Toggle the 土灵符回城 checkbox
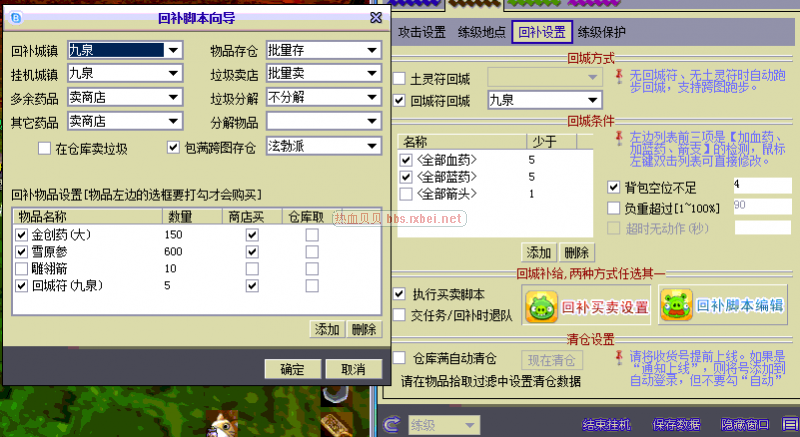The height and width of the screenshot is (437, 800). (400, 77)
